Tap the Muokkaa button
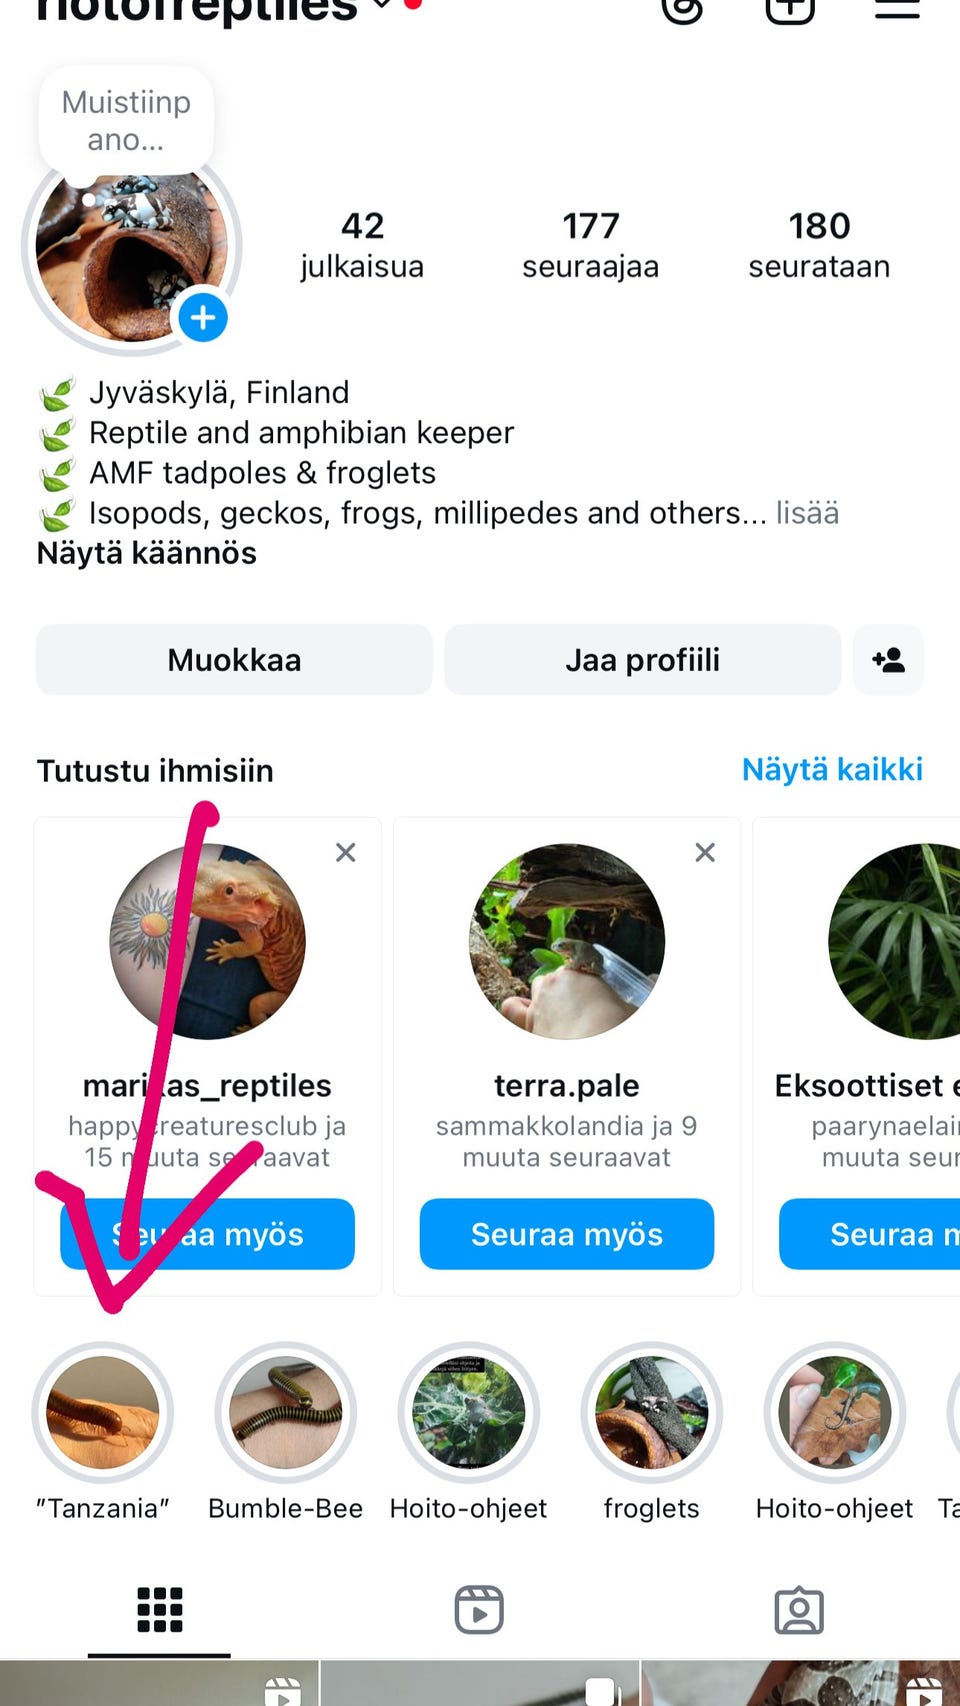Image resolution: width=960 pixels, height=1706 pixels. click(234, 660)
